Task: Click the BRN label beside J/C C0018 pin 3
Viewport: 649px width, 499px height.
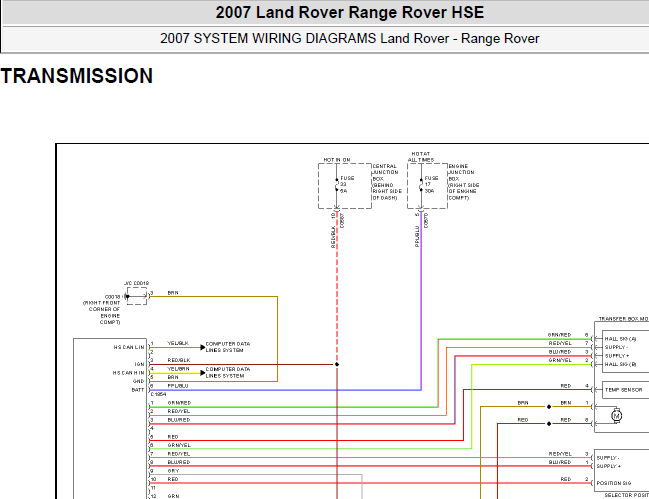Action: [x=173, y=293]
